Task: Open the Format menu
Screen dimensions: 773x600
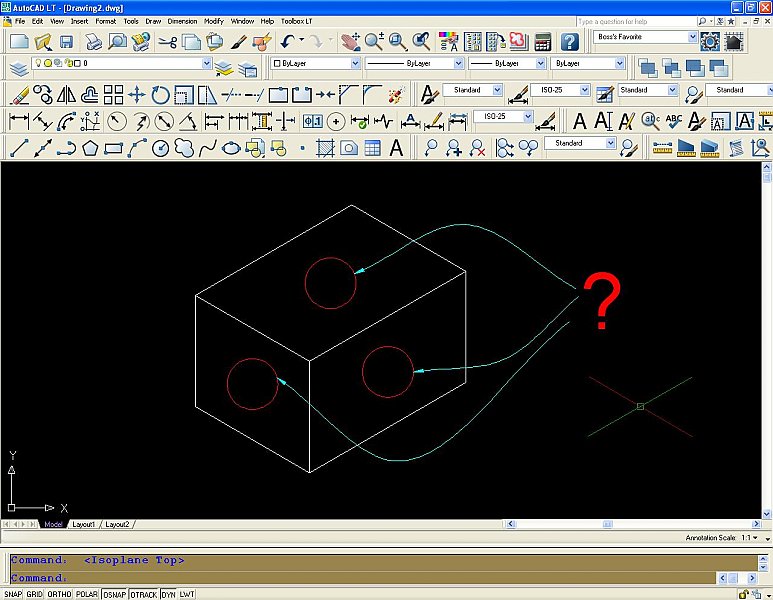Action: 105,21
